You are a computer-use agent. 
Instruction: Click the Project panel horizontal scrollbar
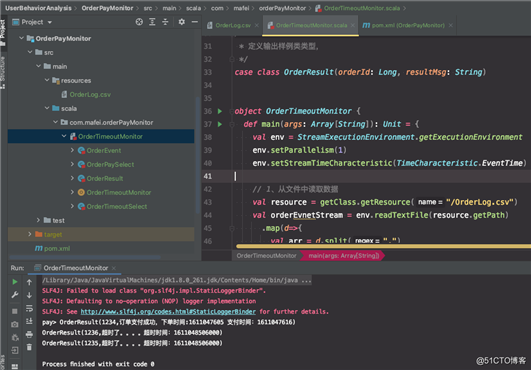85,257
